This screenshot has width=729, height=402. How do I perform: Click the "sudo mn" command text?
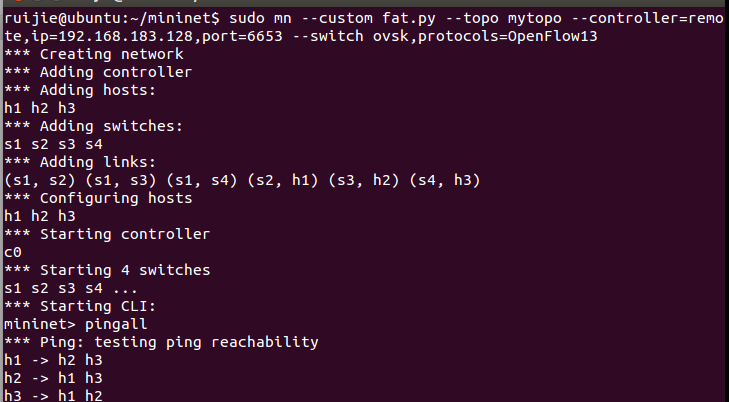[260, 19]
